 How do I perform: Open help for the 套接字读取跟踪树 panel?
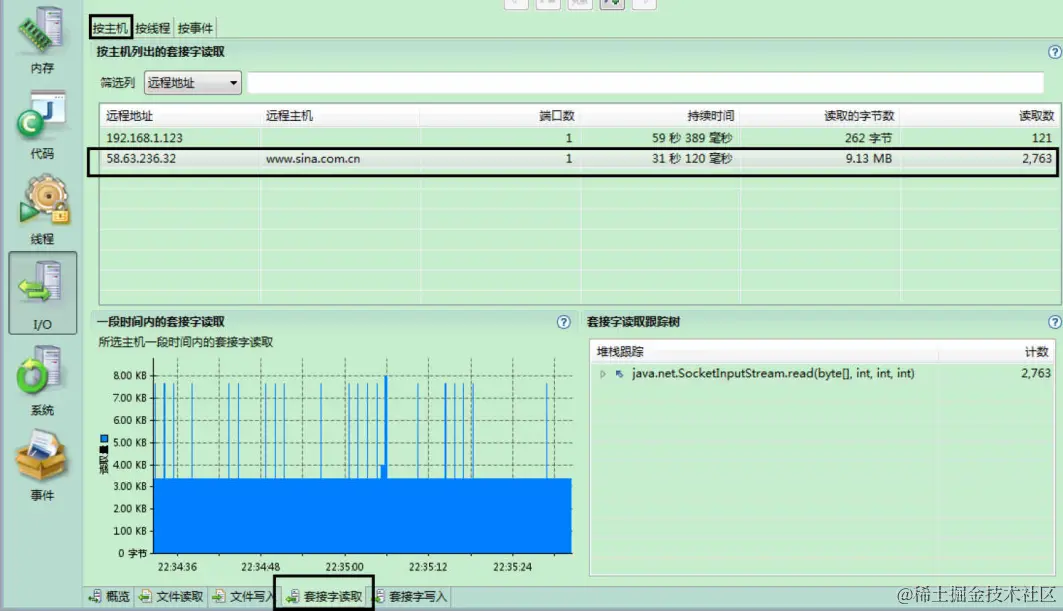click(1054, 322)
